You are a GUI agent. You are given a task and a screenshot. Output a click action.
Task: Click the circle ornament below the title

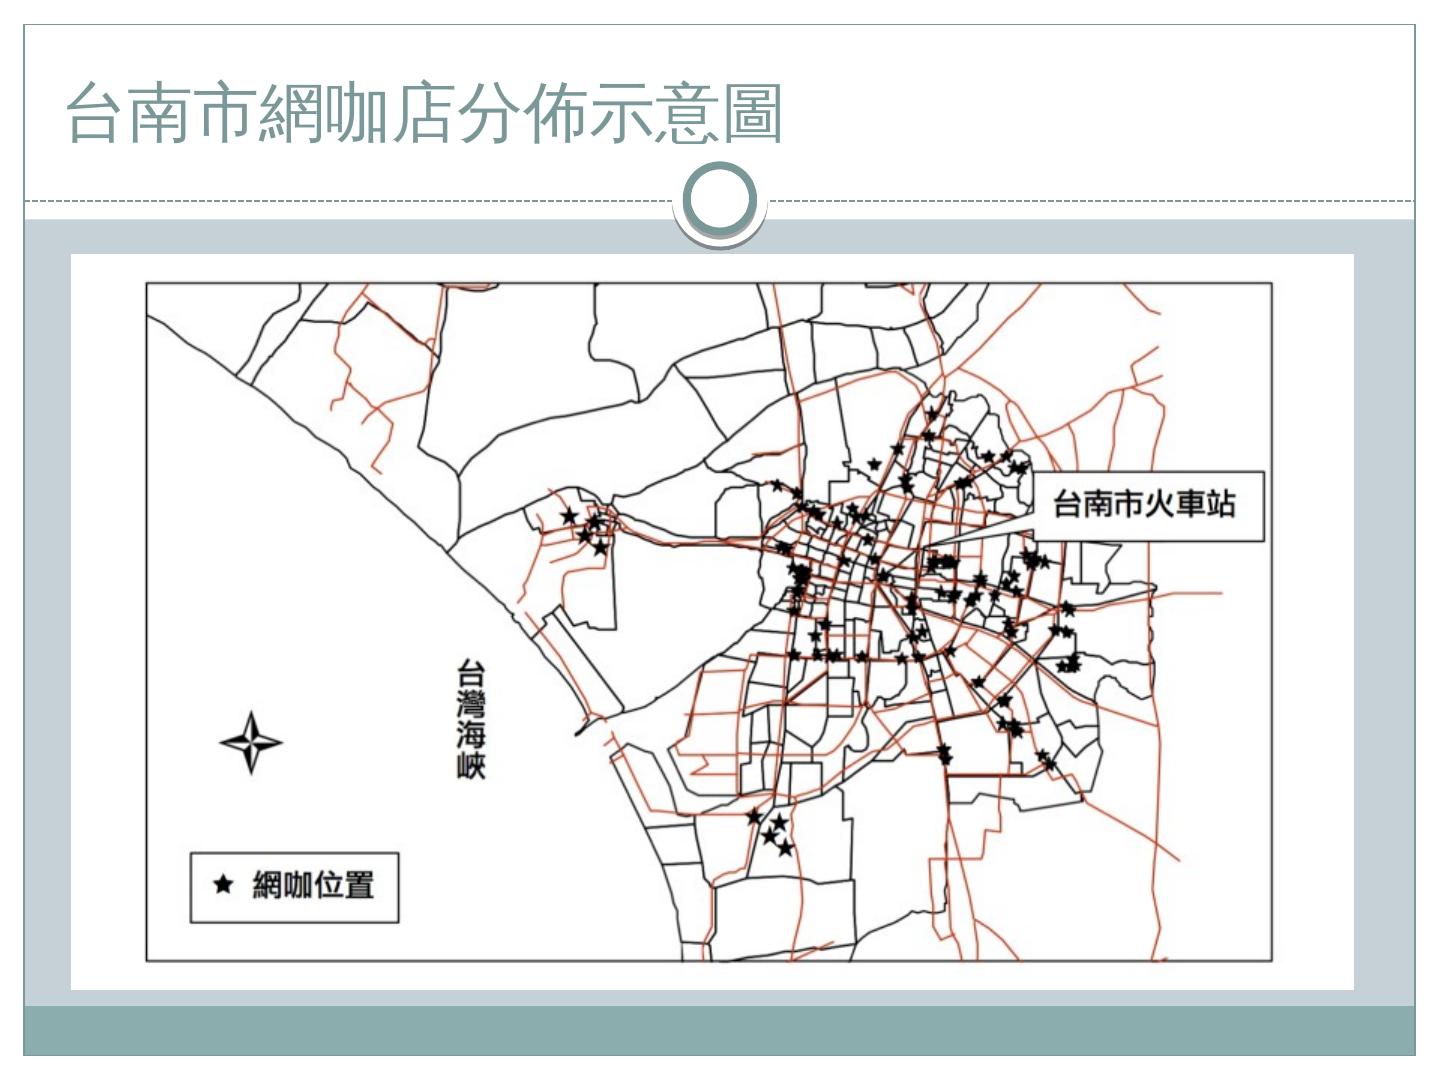pos(720,200)
